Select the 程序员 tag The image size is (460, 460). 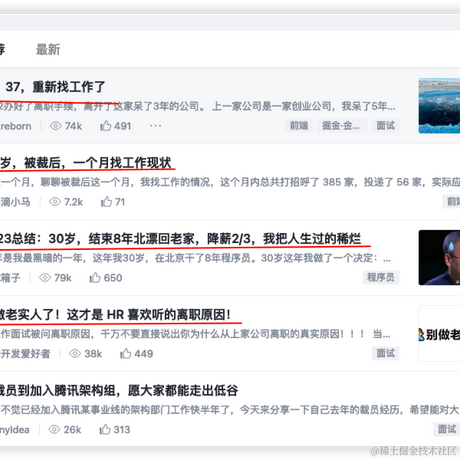click(x=381, y=277)
